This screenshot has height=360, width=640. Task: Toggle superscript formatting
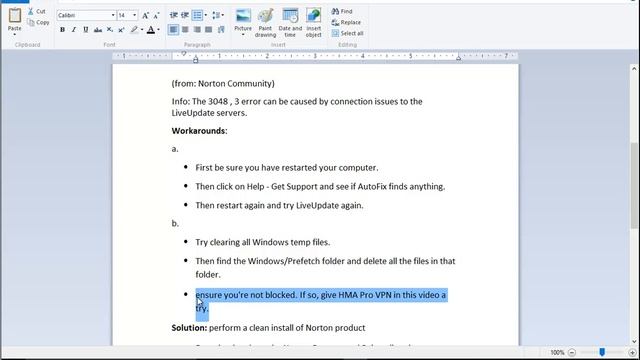[x=121, y=29]
